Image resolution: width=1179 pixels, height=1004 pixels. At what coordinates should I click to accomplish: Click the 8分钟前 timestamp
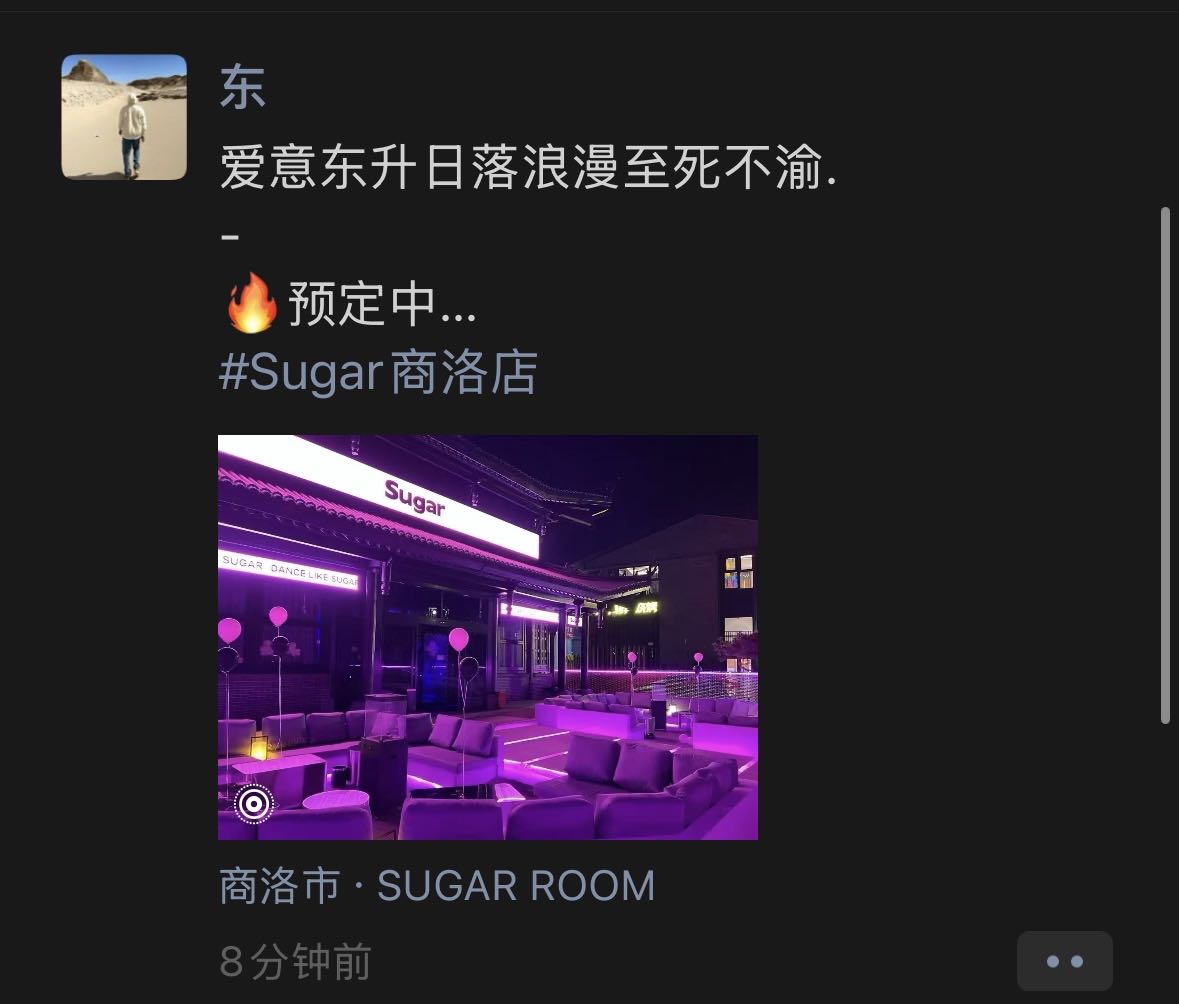pyautogui.click(x=296, y=961)
